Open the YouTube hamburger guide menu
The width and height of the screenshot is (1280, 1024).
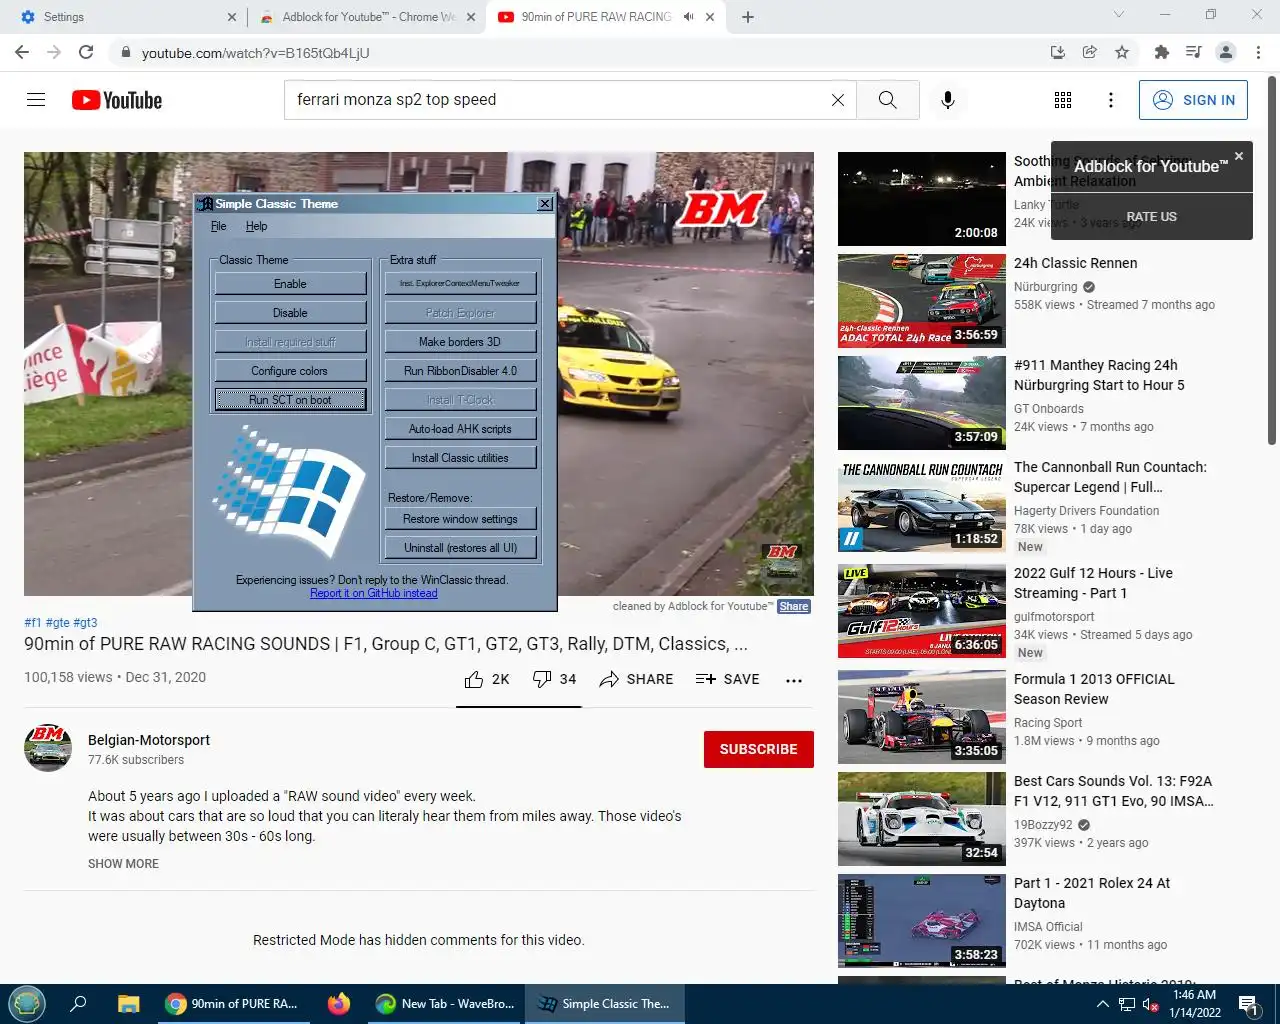[36, 100]
